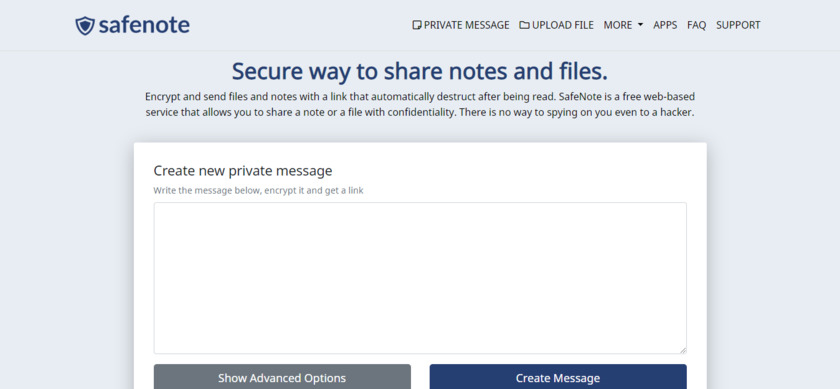
Task: Click the safenote shield logo icon
Action: (85, 26)
